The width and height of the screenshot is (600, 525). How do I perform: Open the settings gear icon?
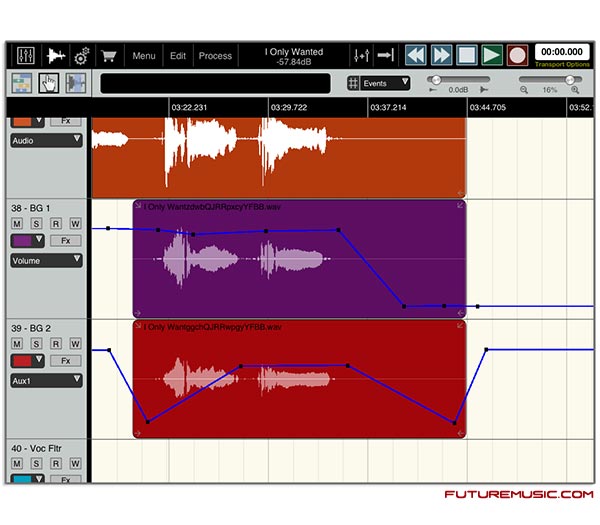(82, 56)
